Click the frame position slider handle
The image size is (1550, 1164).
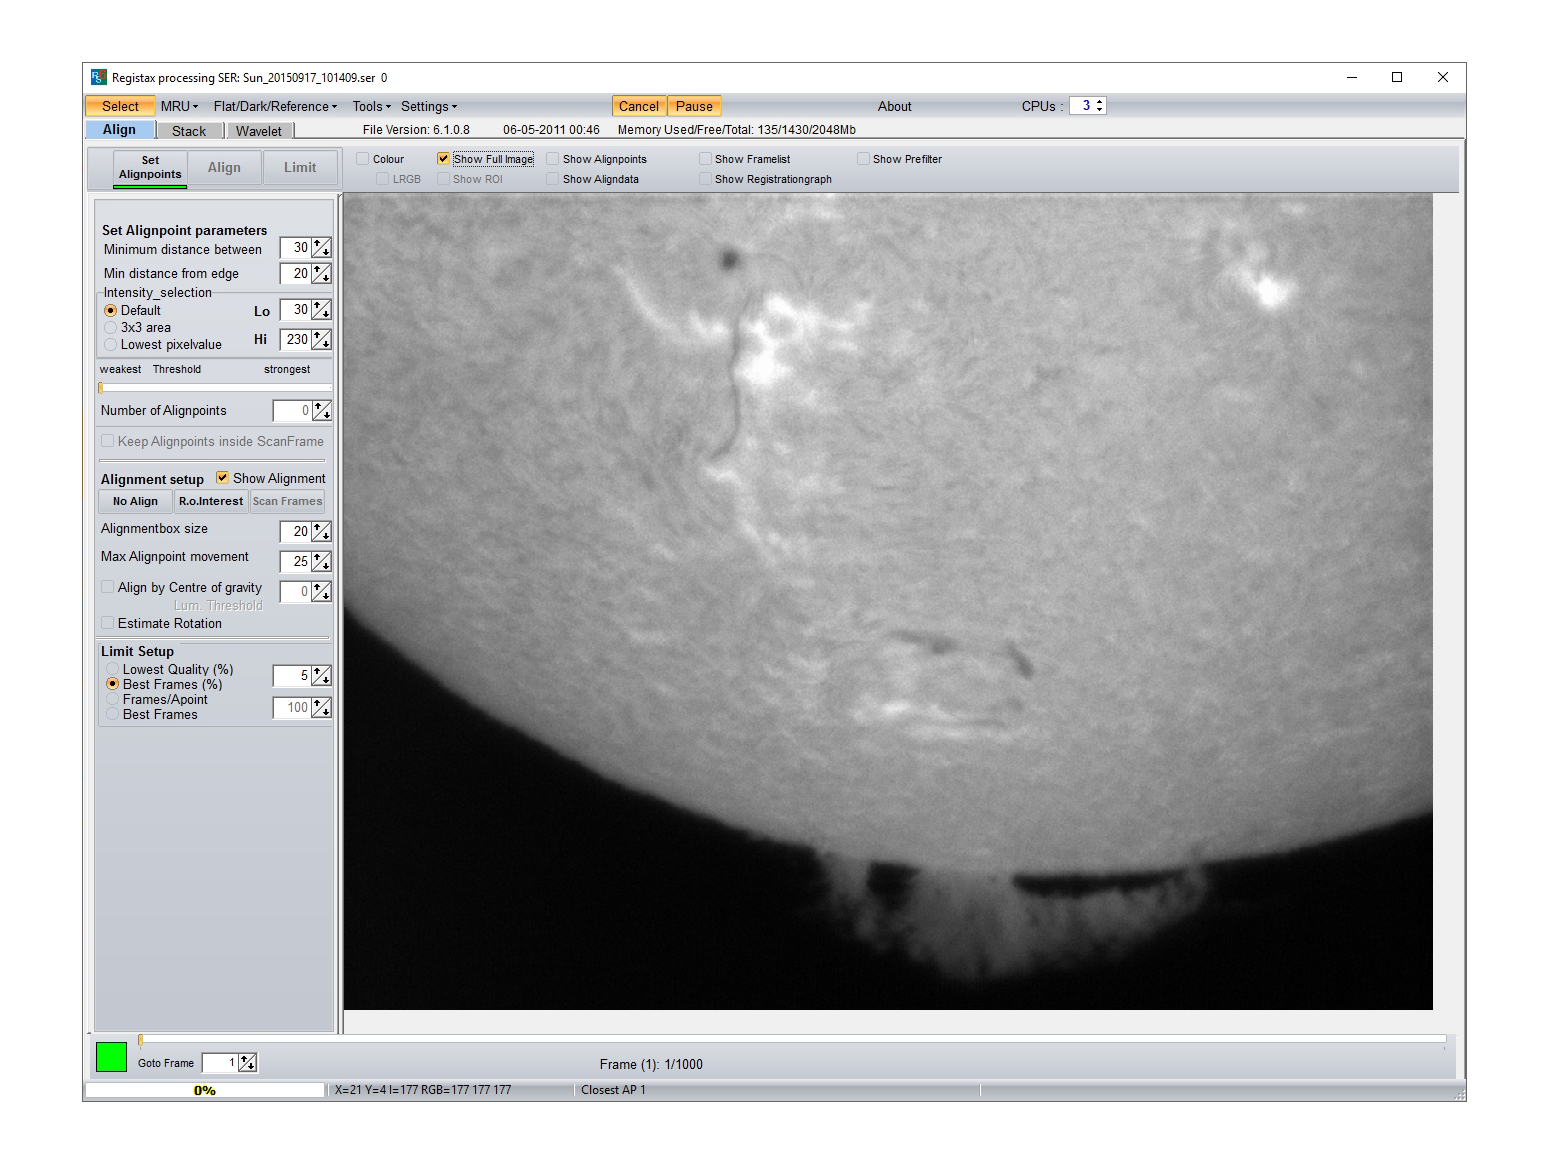[x=140, y=1040]
